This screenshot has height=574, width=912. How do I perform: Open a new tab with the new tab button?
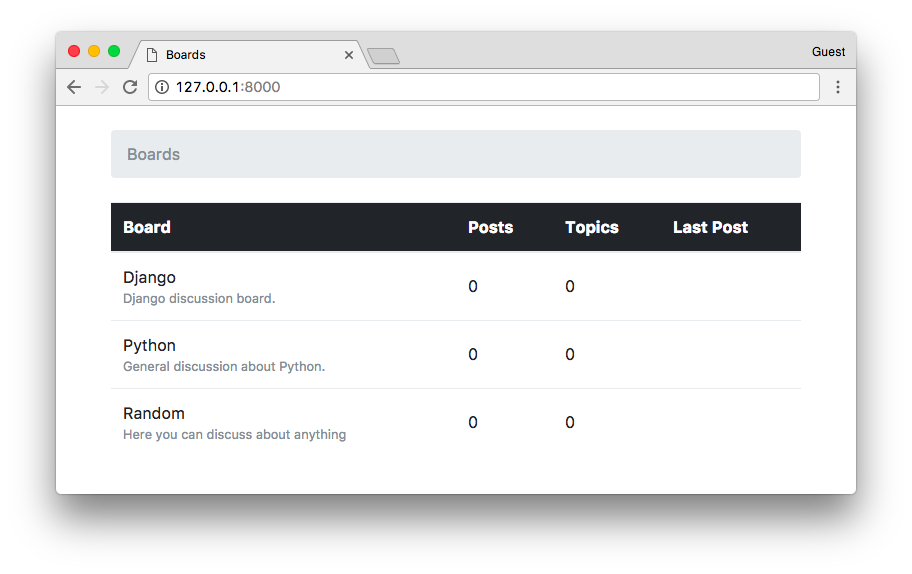[384, 56]
